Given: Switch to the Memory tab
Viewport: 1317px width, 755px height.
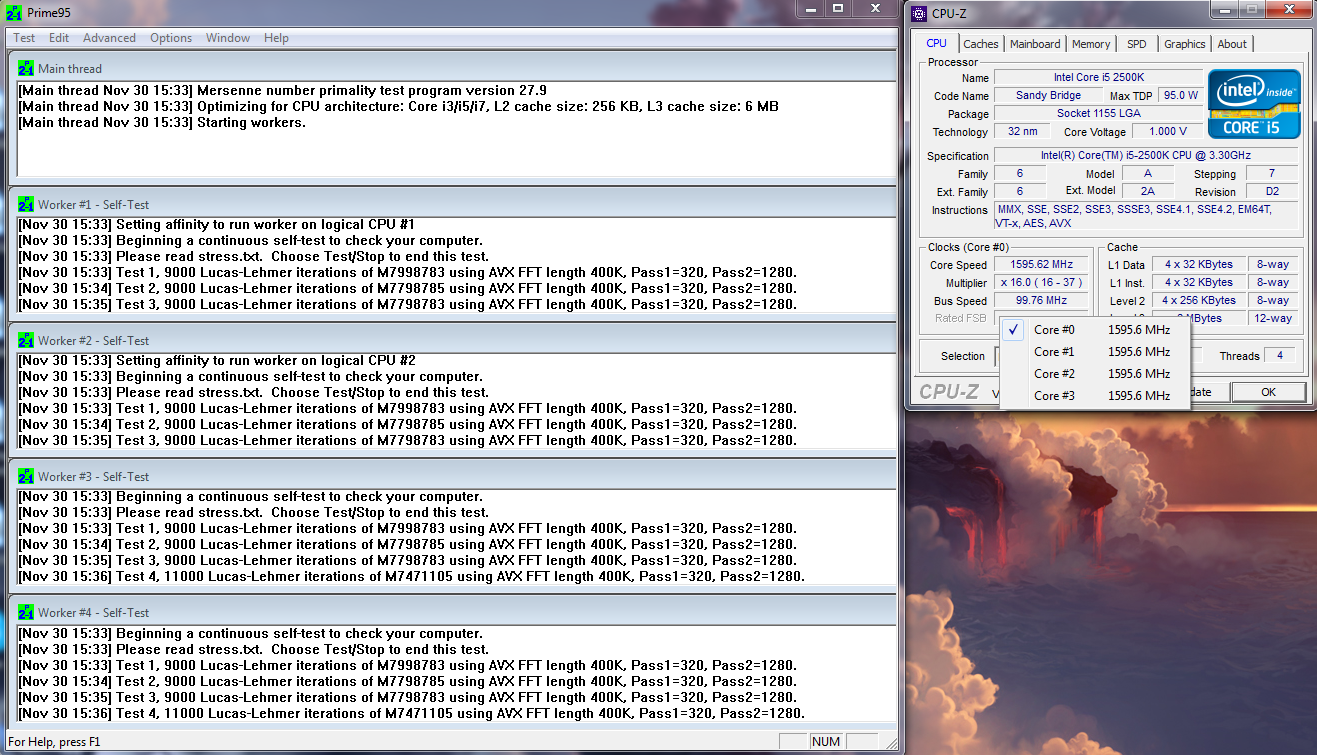Looking at the screenshot, I should [x=1091, y=44].
